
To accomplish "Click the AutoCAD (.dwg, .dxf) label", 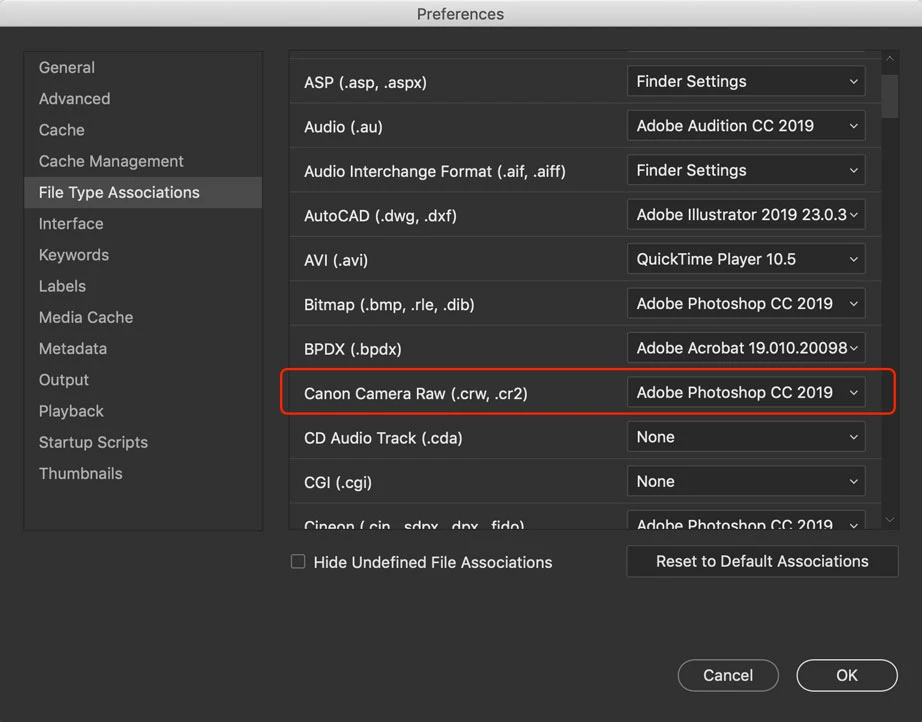I will pos(380,216).
